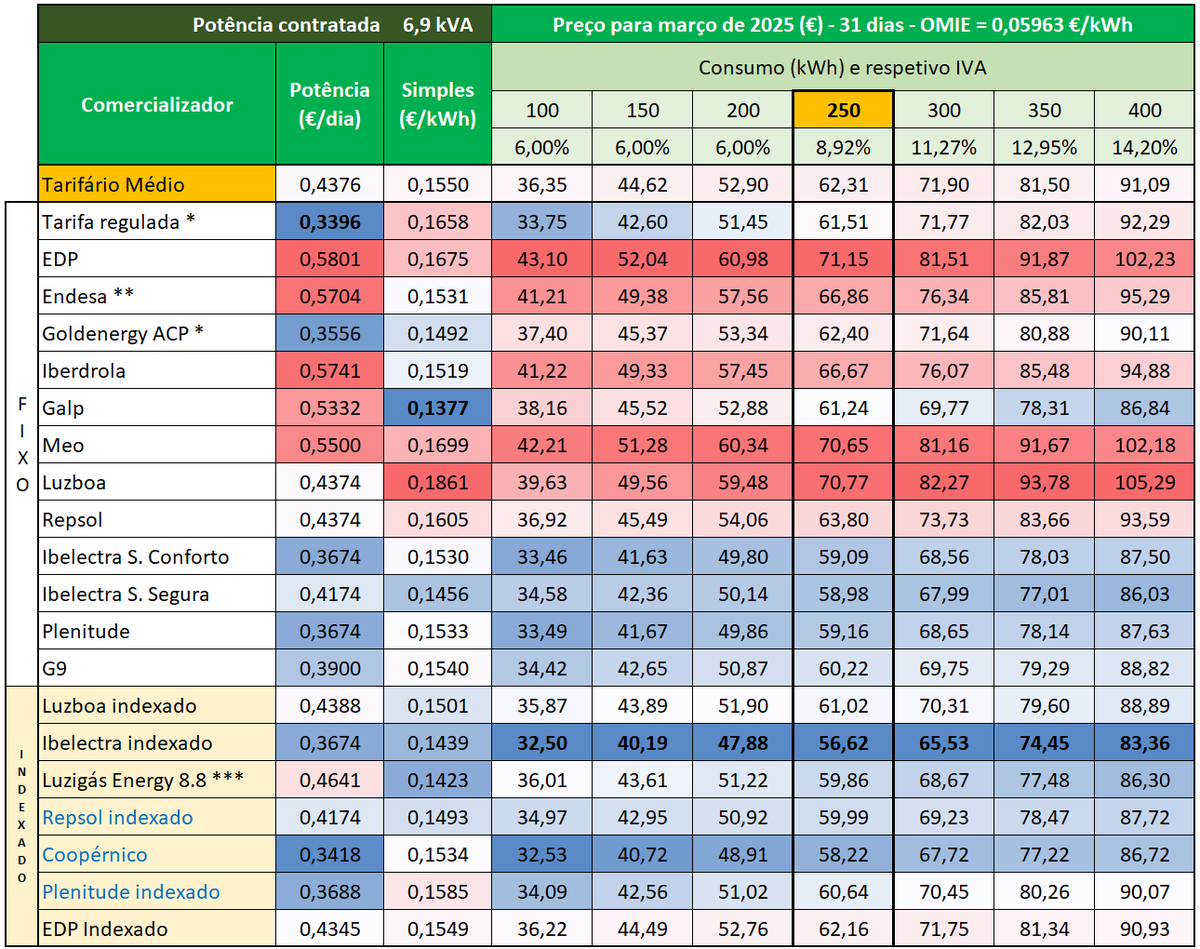Click the 'Luzigás Energy 8.8 ***' row label
This screenshot has height=949, width=1200.
click(157, 780)
